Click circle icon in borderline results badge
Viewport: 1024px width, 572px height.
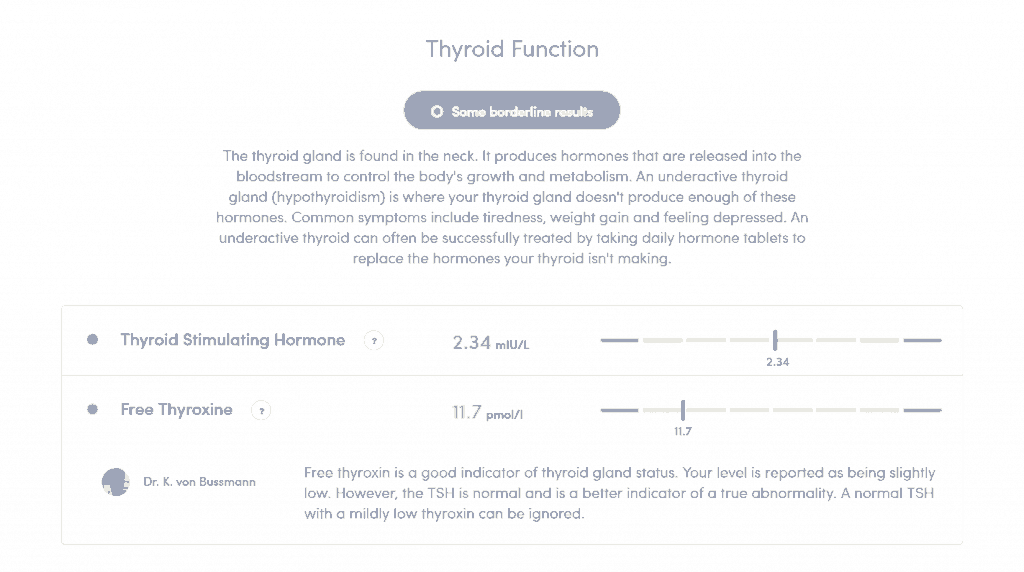tap(437, 112)
